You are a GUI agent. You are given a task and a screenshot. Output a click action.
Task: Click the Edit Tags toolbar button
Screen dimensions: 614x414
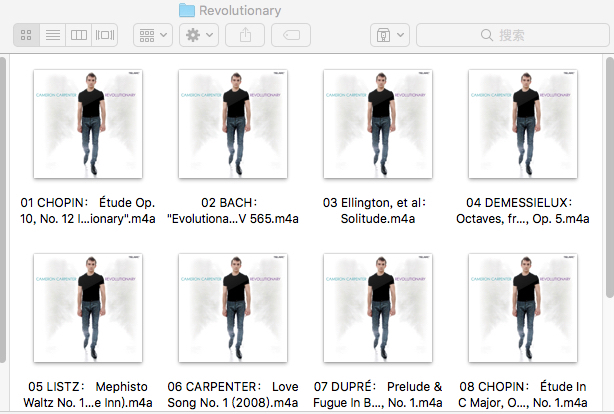pyautogui.click(x=291, y=35)
